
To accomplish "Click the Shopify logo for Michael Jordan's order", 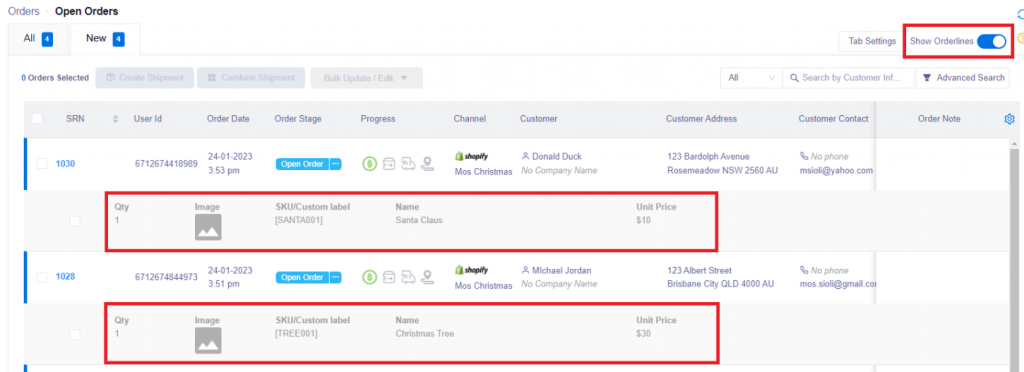I will point(472,270).
